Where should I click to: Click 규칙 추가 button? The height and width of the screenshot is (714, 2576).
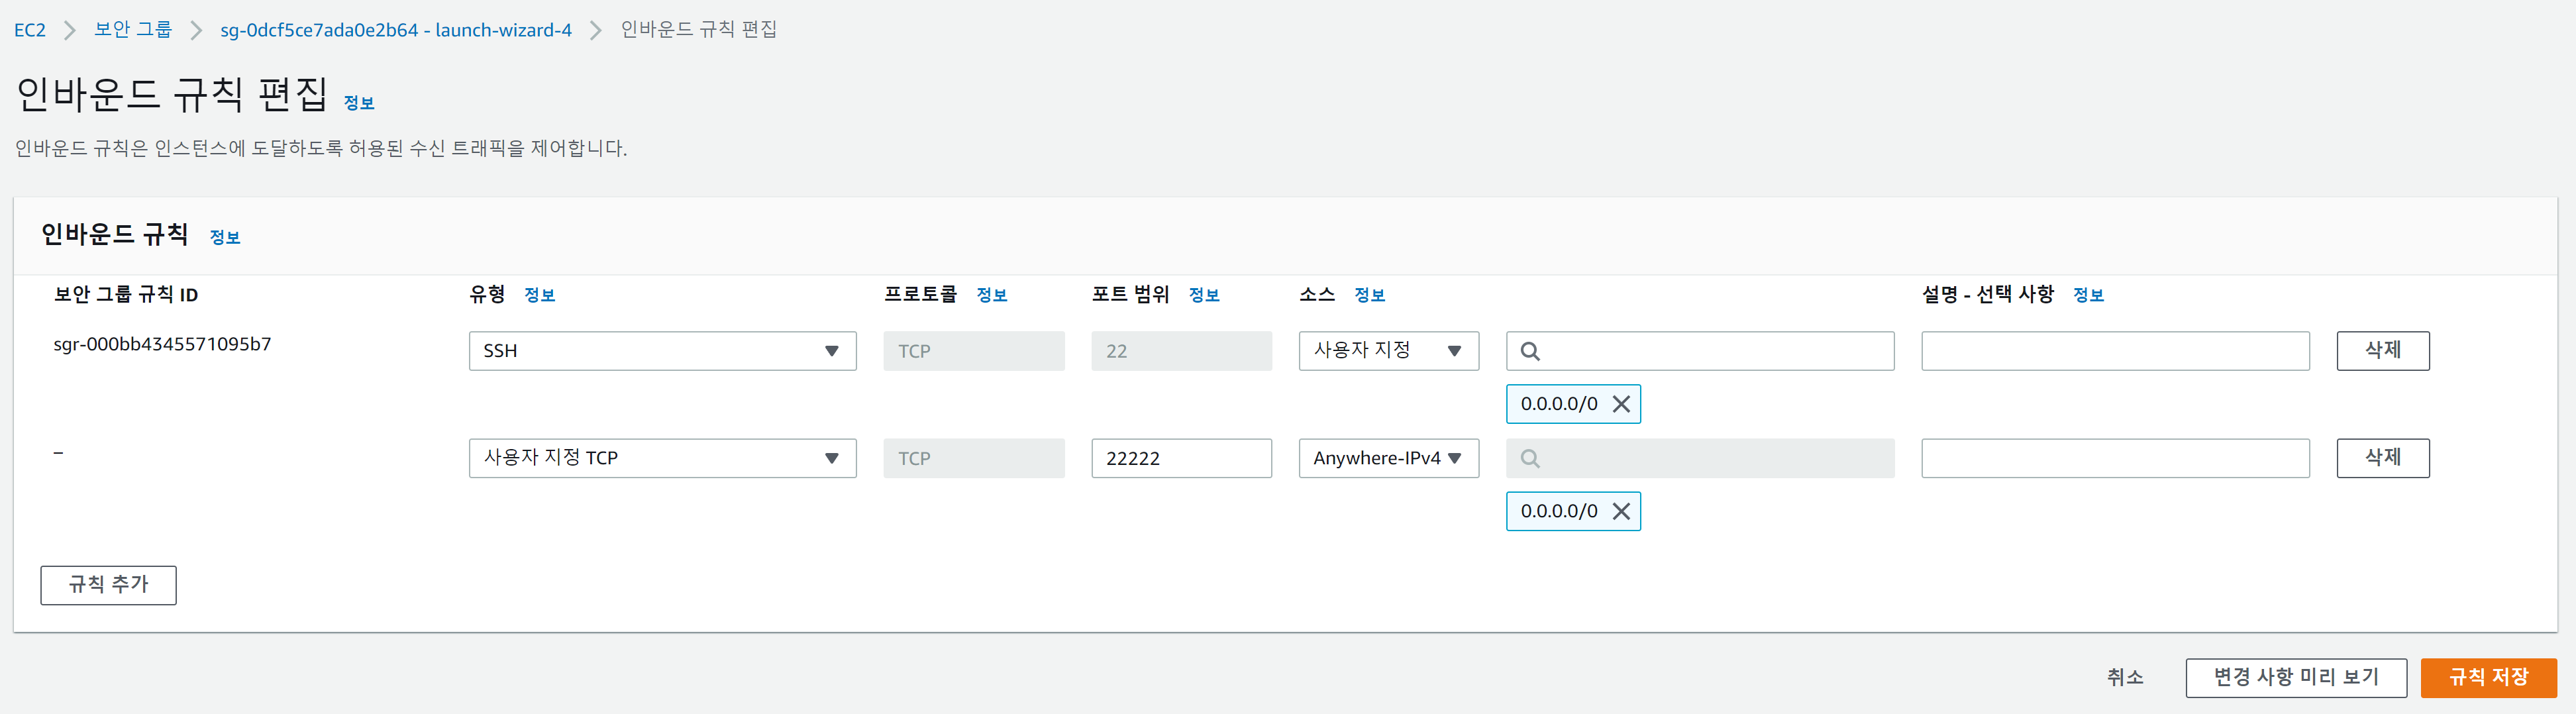109,585
